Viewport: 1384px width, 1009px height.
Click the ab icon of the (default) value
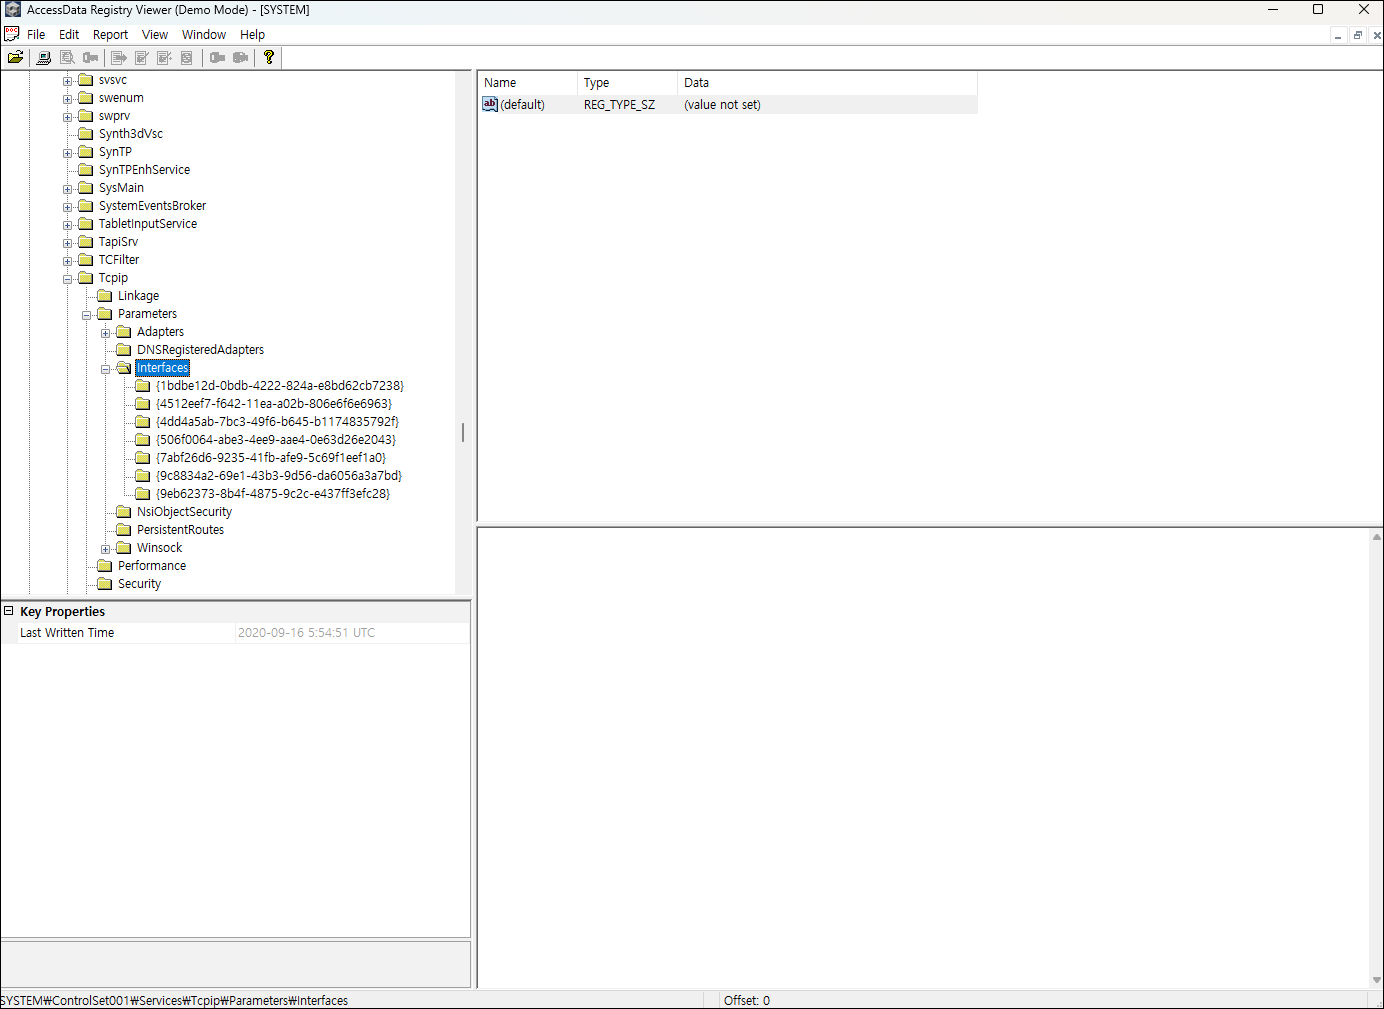pos(490,104)
